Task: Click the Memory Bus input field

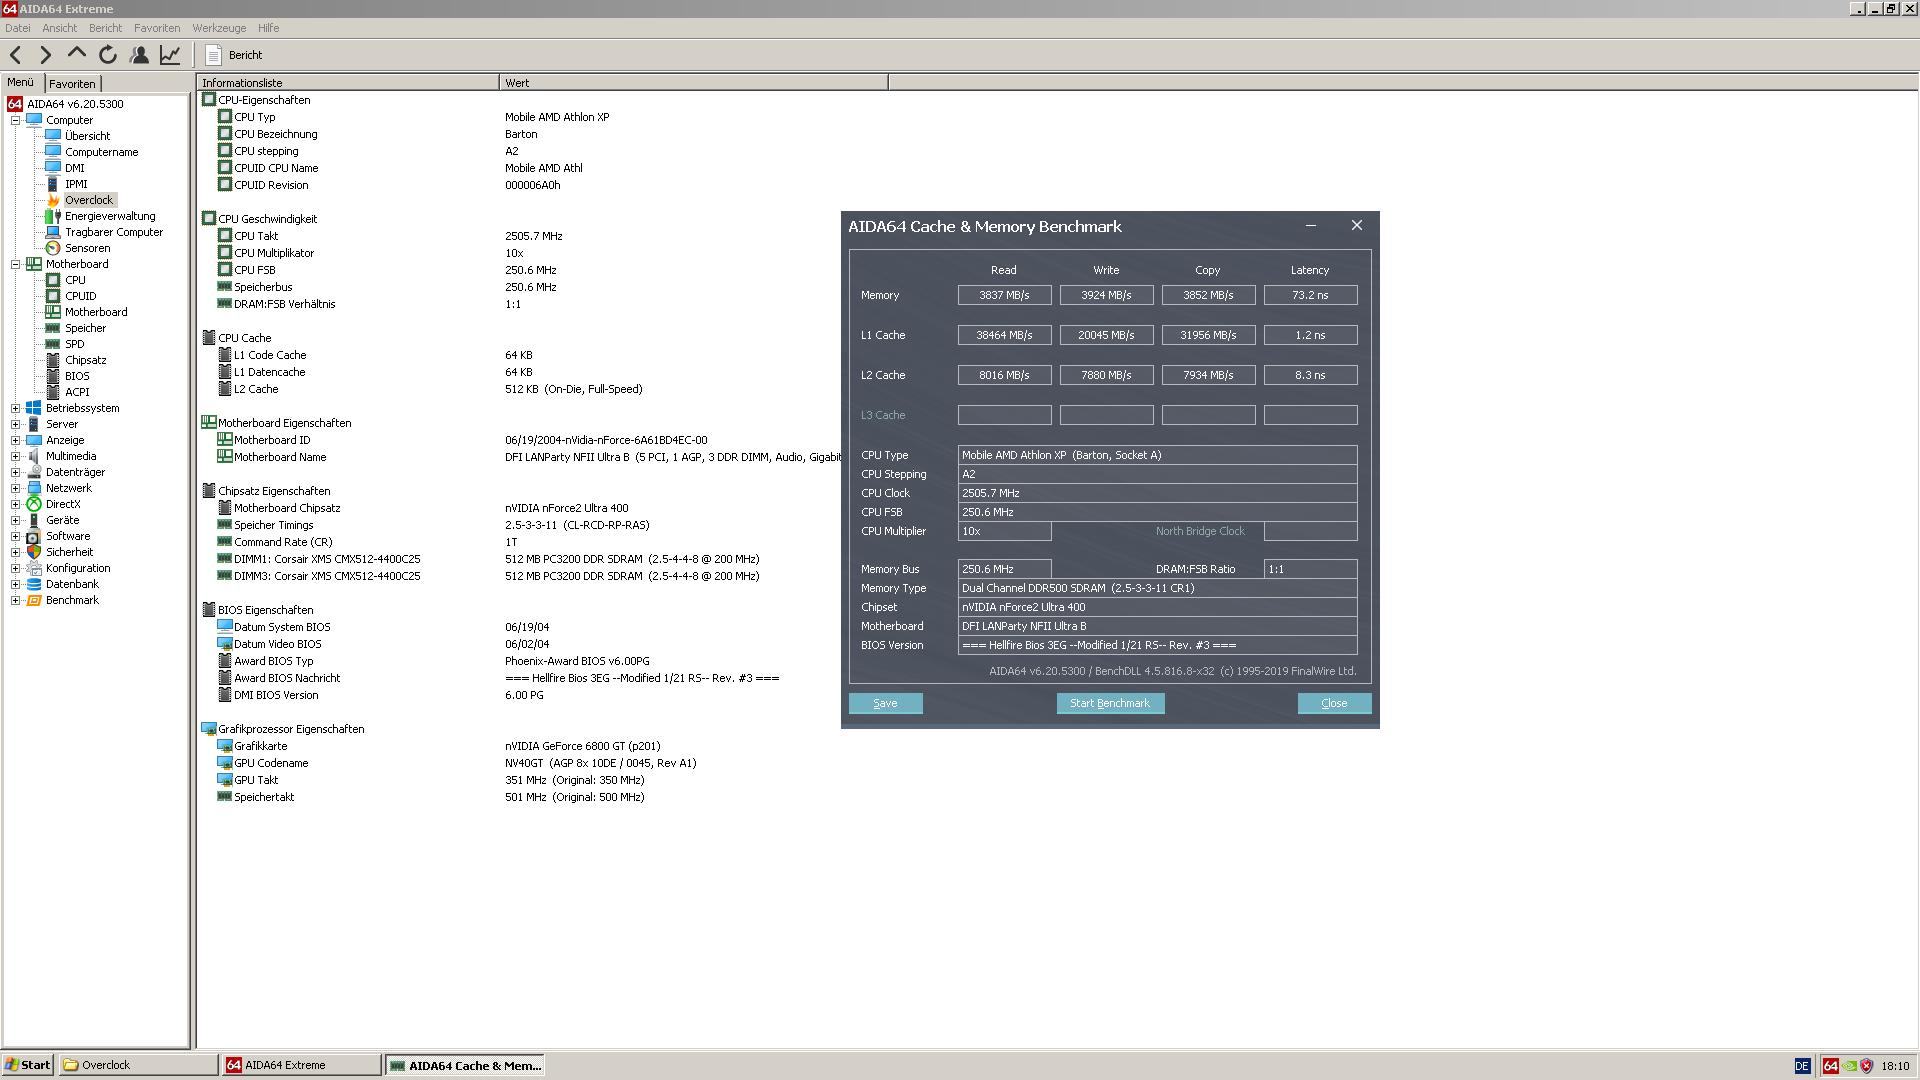Action: point(1005,568)
